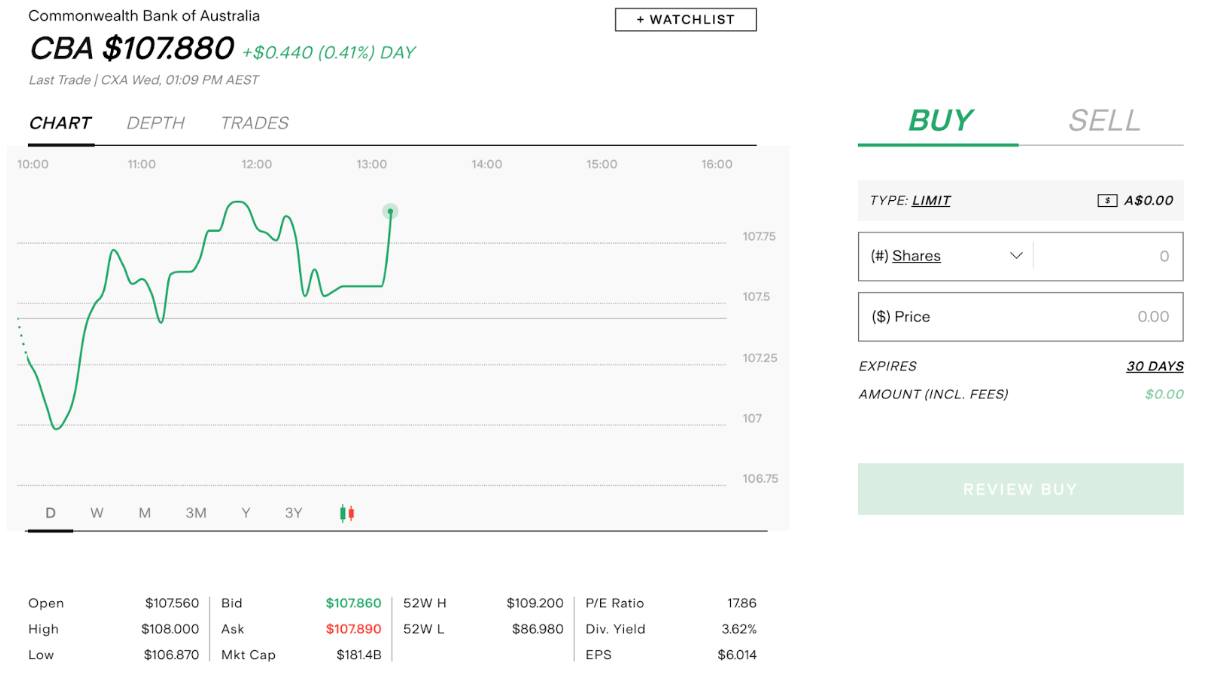Click the Ask price $107.890
Image resolution: width=1230 pixels, height=694 pixels.
(353, 629)
